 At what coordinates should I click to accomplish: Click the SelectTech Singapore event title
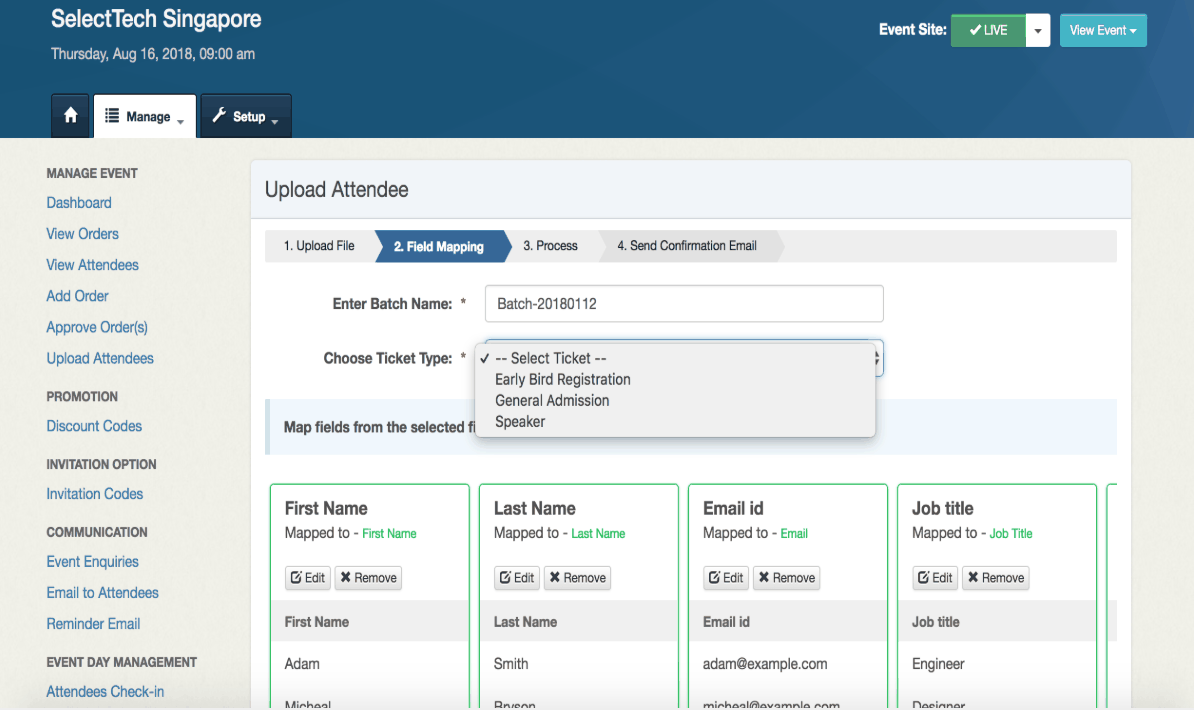coord(156,19)
